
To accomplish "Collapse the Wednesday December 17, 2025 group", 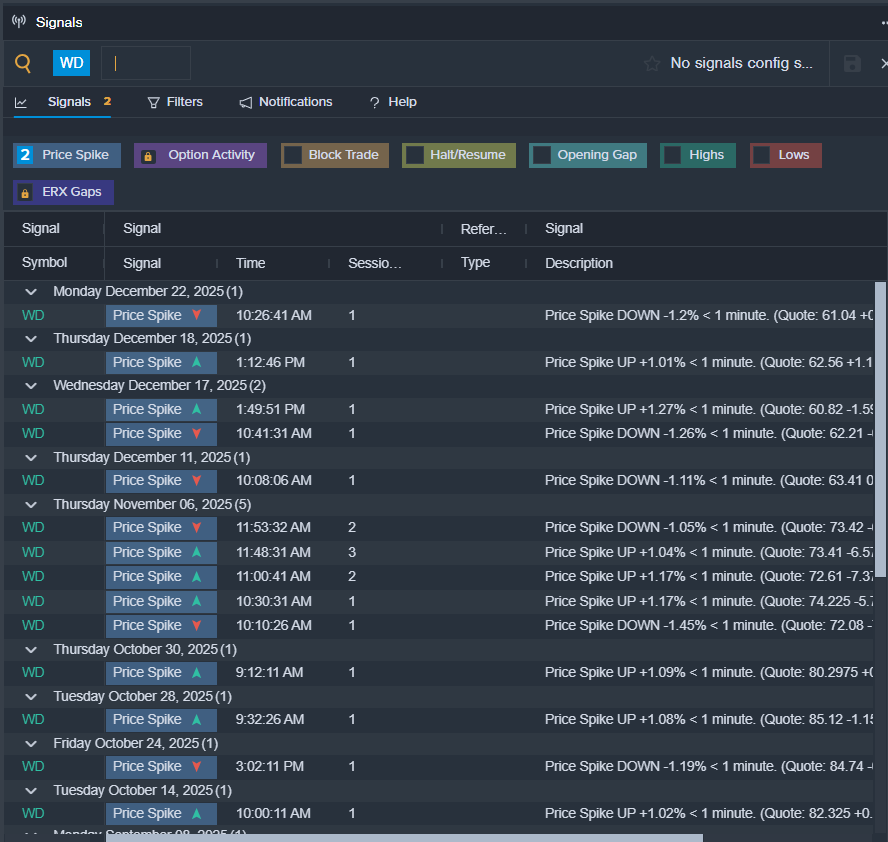I will pos(32,386).
